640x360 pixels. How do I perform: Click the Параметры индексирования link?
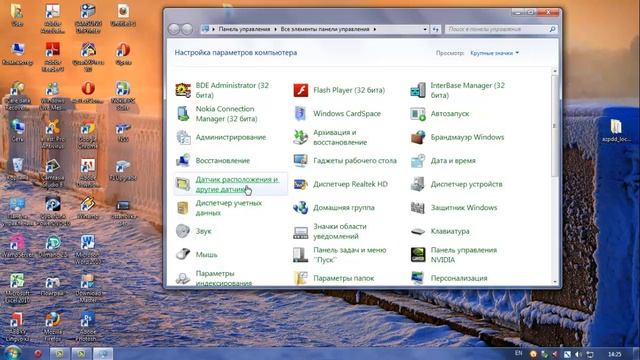coord(223,278)
